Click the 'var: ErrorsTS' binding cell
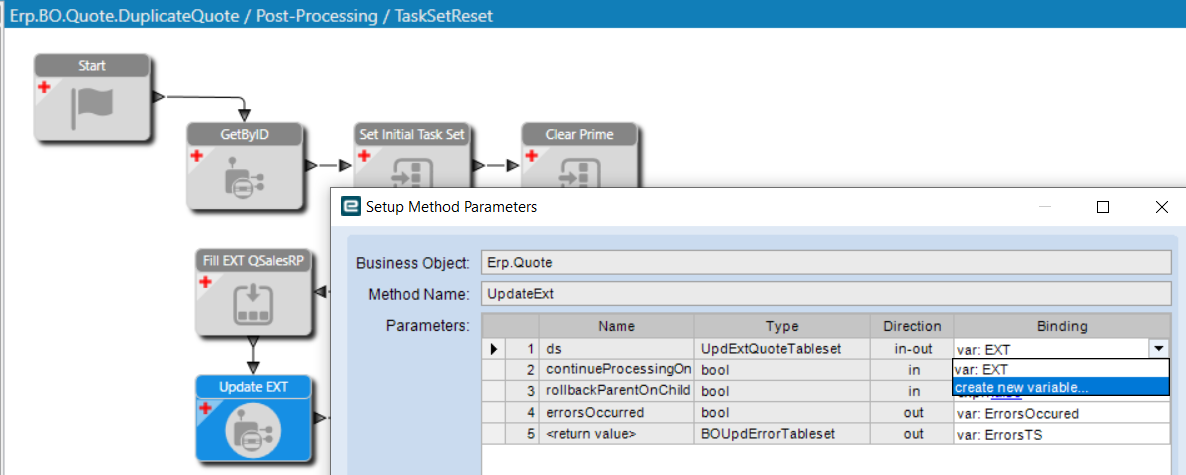1186x475 pixels. (x=1061, y=434)
